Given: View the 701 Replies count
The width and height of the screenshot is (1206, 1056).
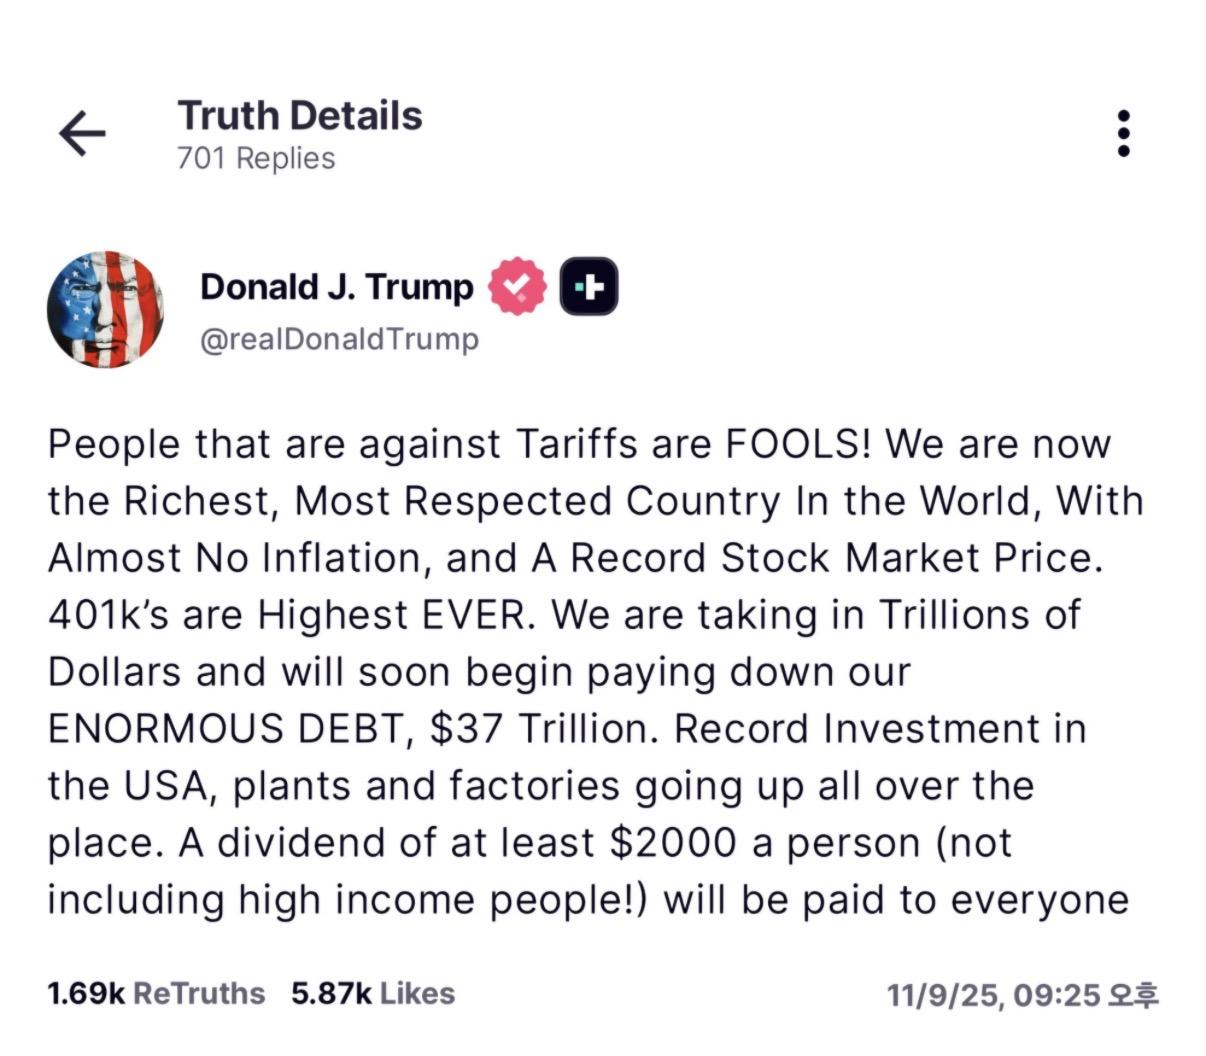Looking at the screenshot, I should click(255, 158).
